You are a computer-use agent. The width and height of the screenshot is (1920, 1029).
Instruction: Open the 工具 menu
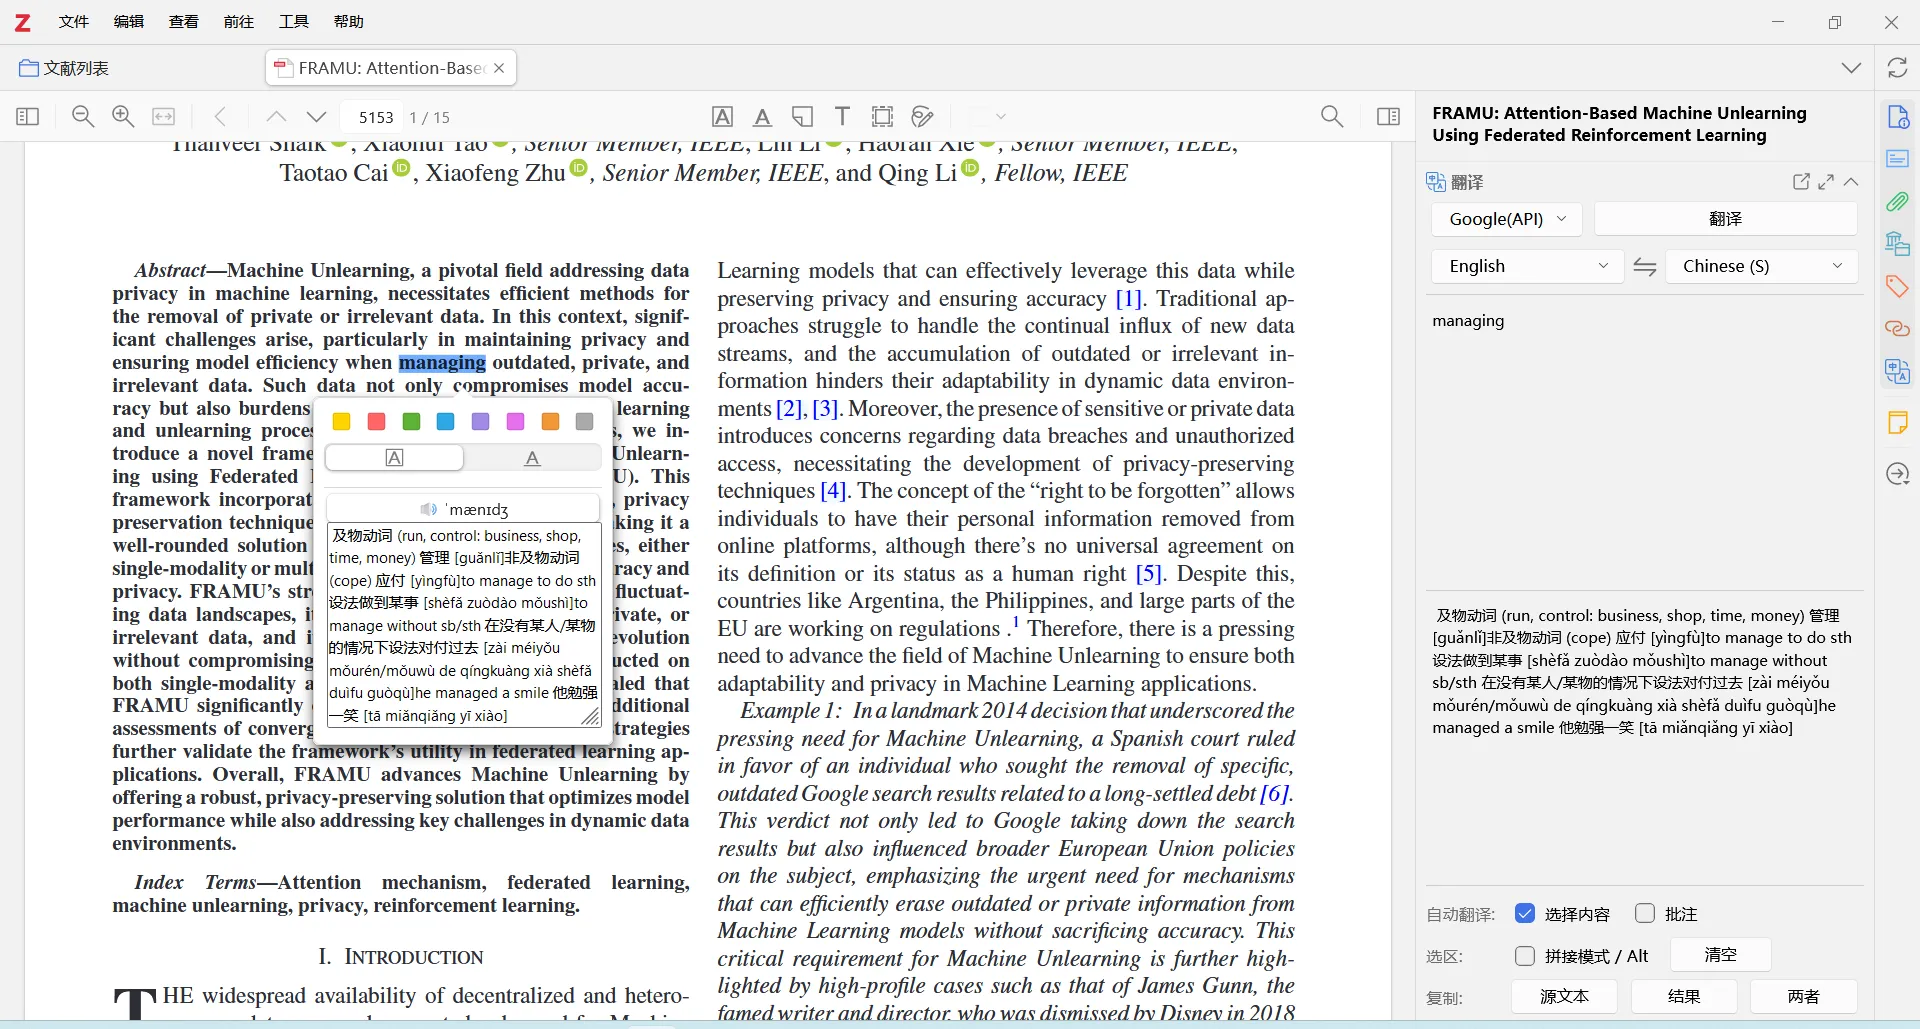point(293,22)
